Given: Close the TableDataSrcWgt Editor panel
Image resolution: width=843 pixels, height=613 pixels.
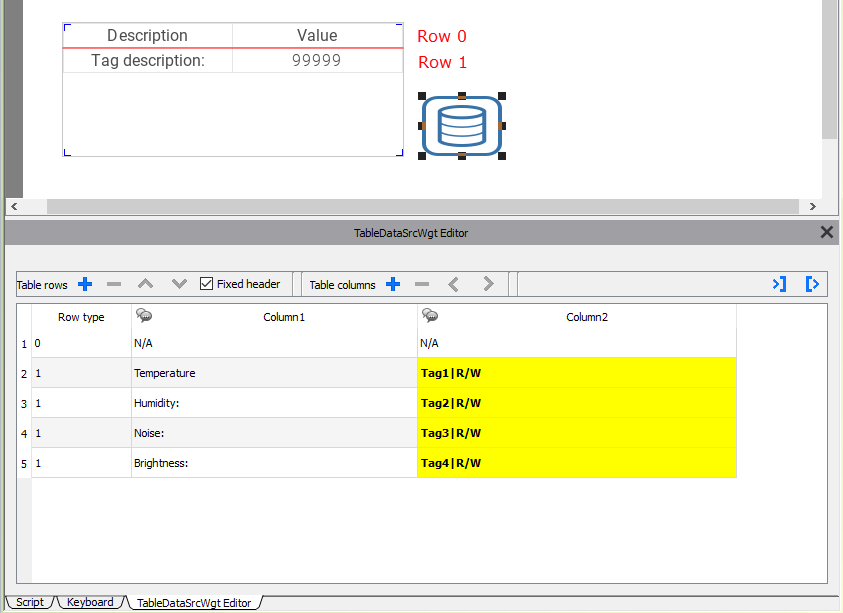Looking at the screenshot, I should coord(827,232).
